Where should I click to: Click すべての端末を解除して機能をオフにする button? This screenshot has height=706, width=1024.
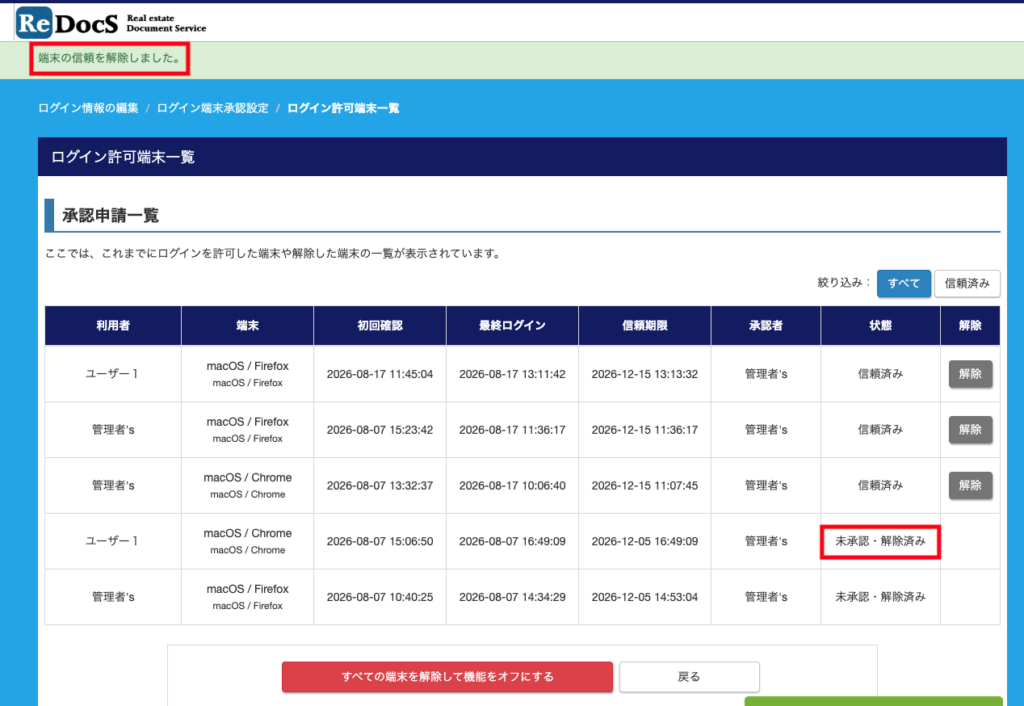click(x=447, y=677)
